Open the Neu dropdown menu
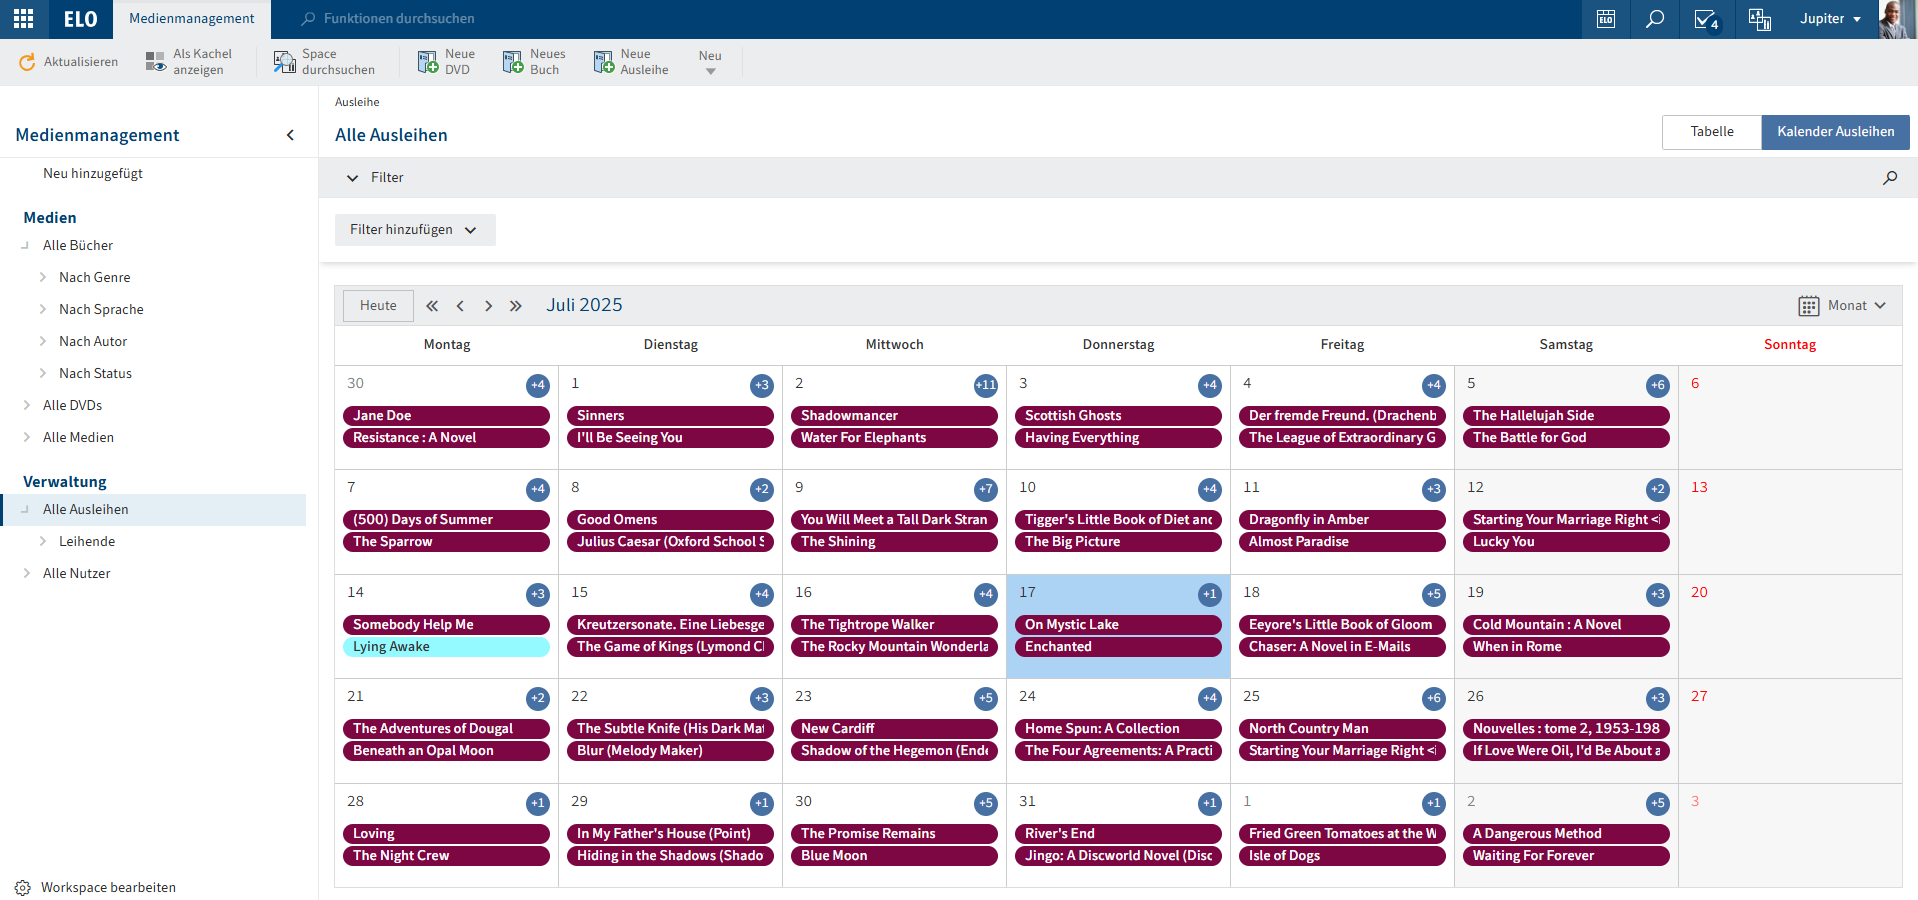 (x=710, y=62)
